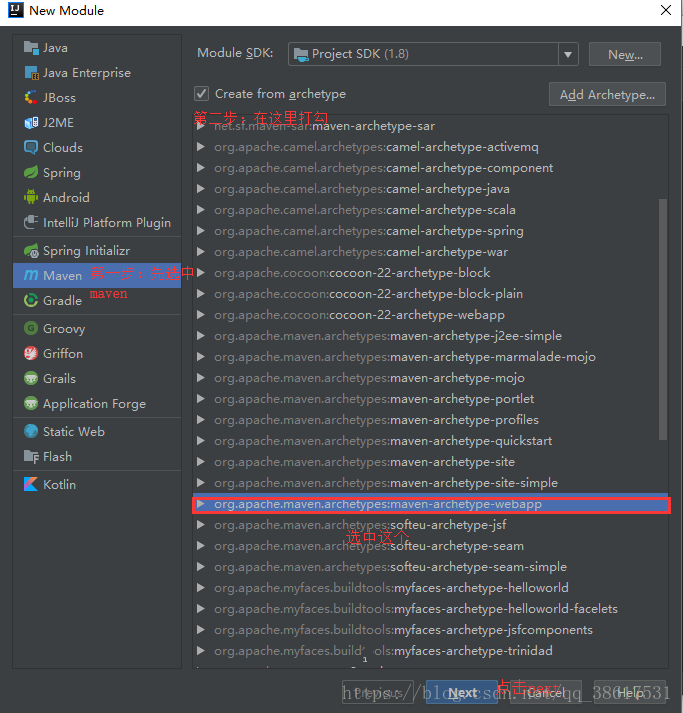683x713 pixels.
Task: Toggle the Create from archetype checkbox
Action: pos(201,94)
